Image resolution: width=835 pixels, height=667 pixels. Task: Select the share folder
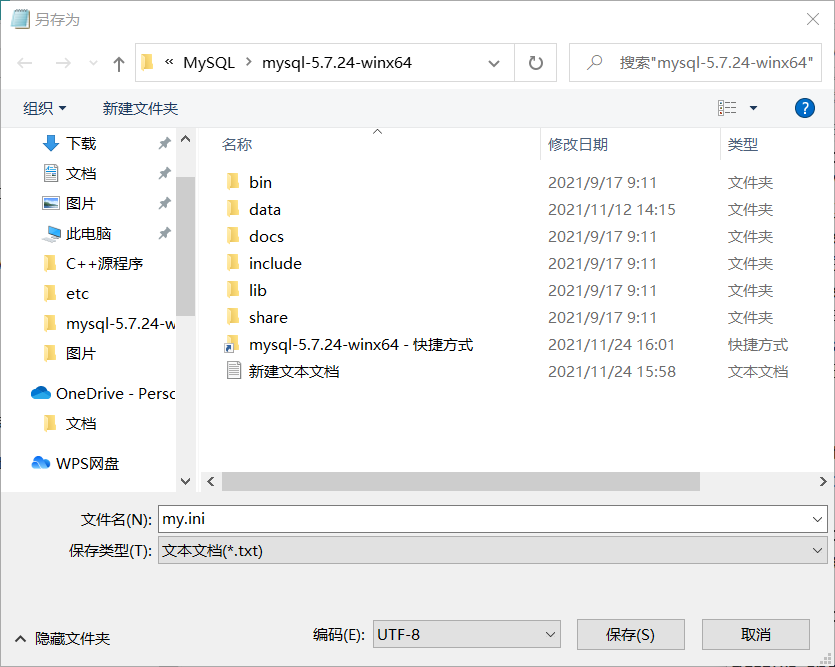click(x=268, y=318)
